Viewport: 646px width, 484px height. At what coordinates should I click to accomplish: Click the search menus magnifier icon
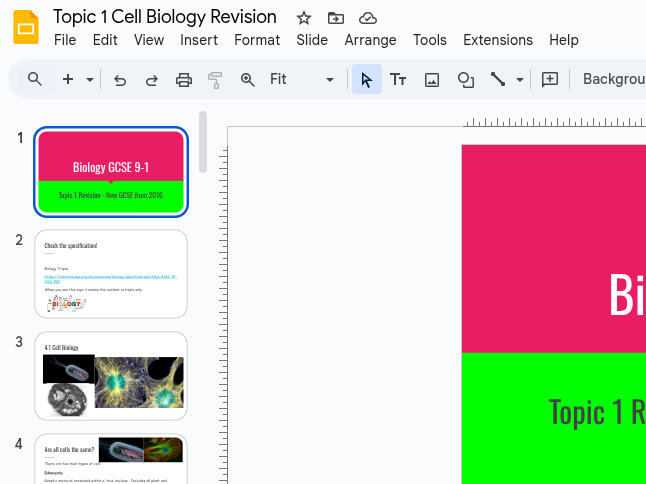[35, 80]
